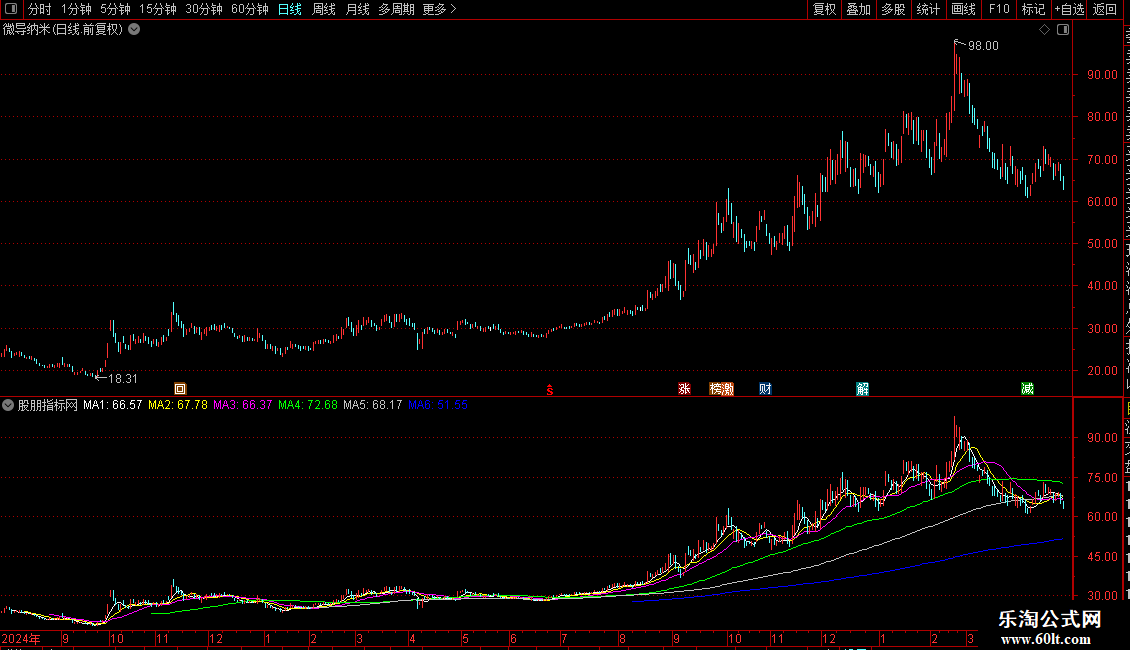This screenshot has height=650, width=1130.
Task: Click the 复权 adjustment button
Action: pos(824,9)
